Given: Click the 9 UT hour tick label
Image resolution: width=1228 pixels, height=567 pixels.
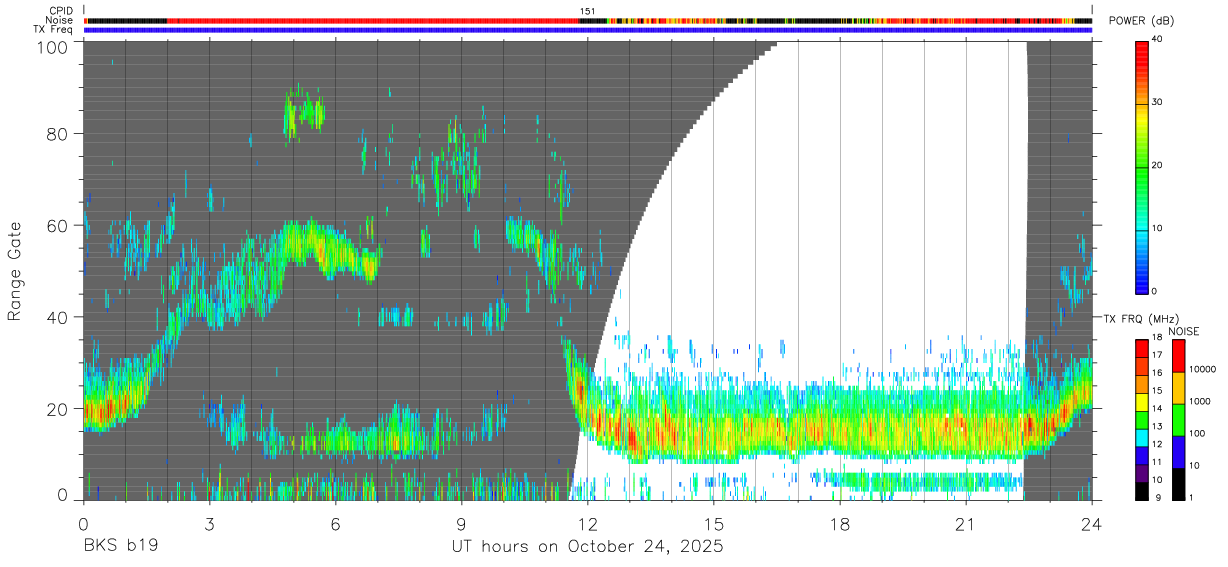Looking at the screenshot, I should (x=461, y=524).
